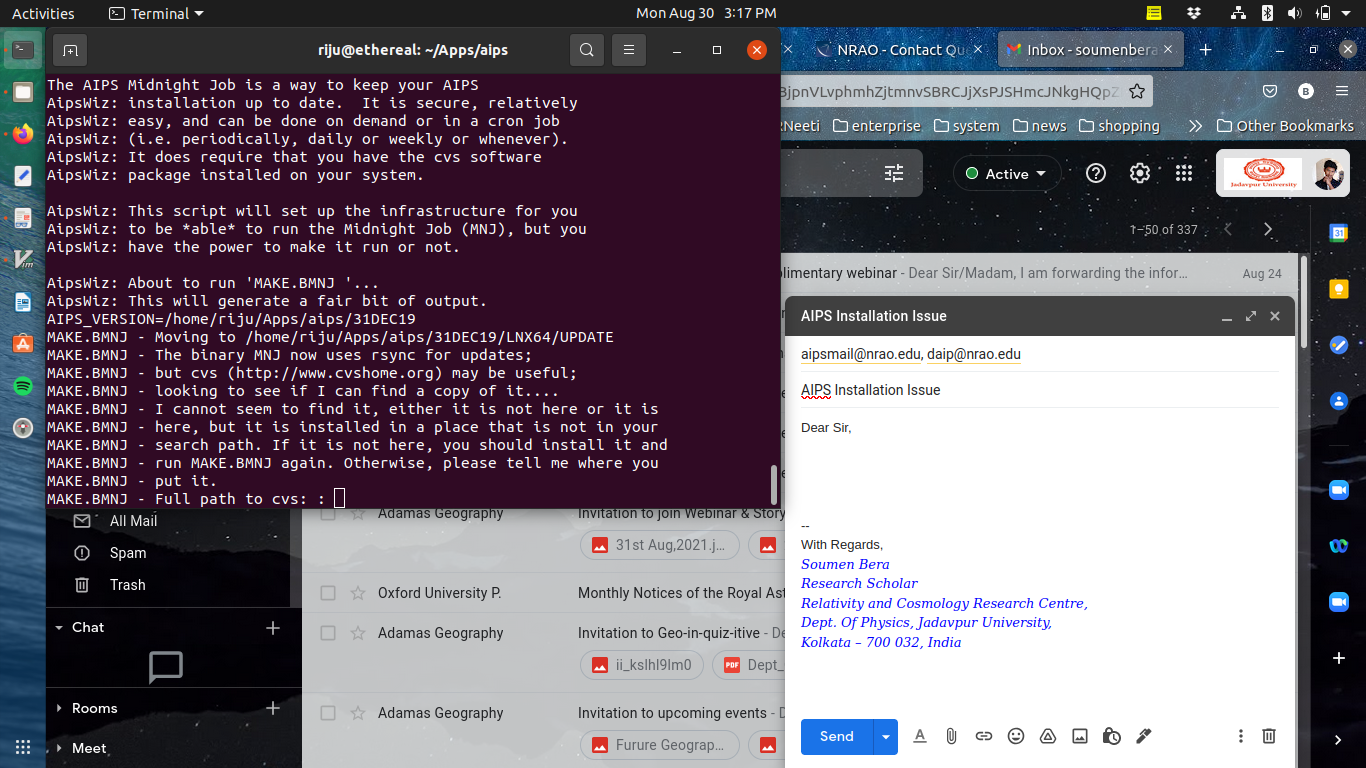Open the Spam folder
Screen dimensions: 1366x768
[x=128, y=553]
